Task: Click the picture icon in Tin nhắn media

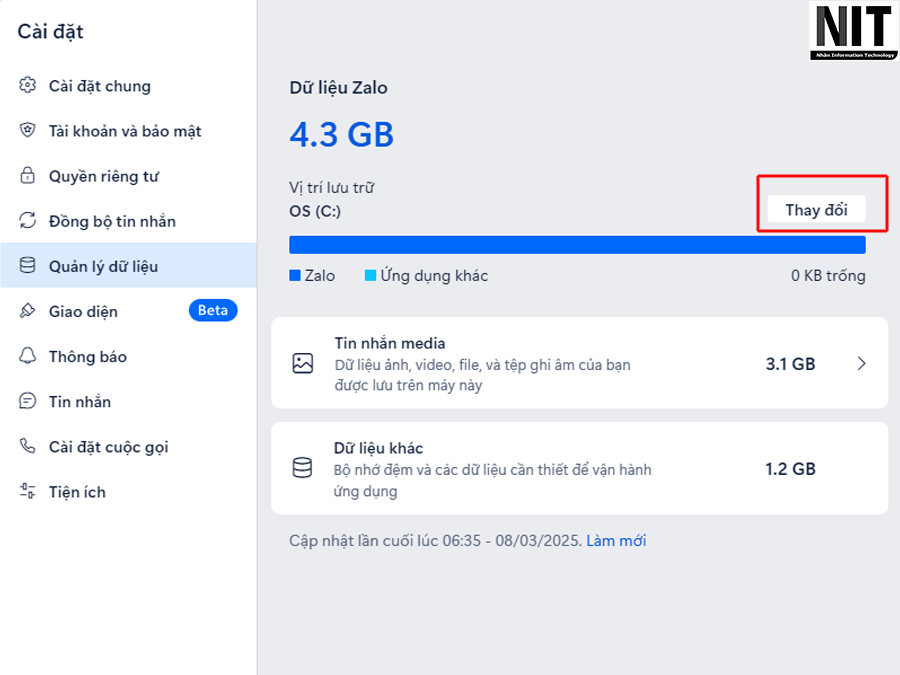Action: 302,363
